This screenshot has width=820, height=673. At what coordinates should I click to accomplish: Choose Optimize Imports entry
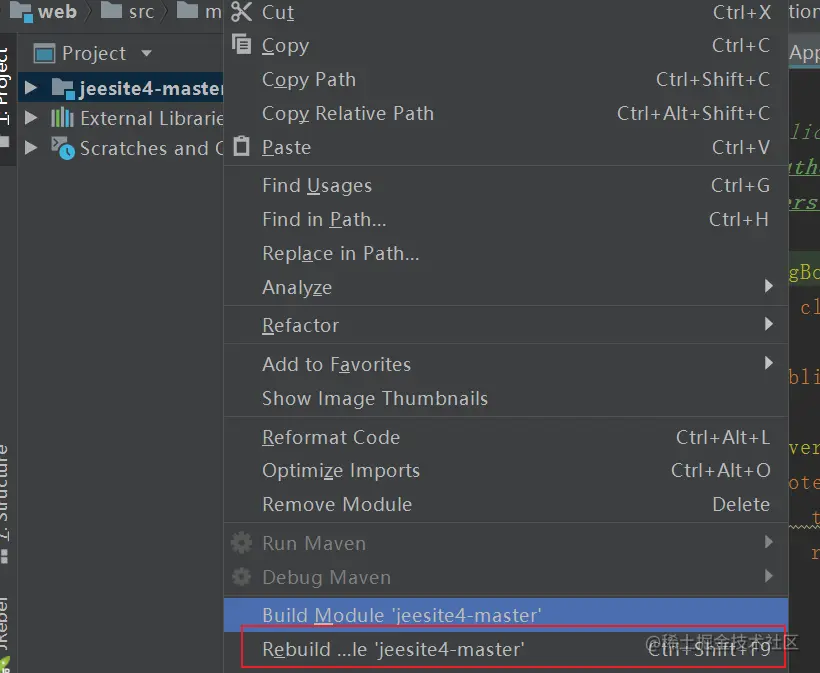tap(506, 471)
